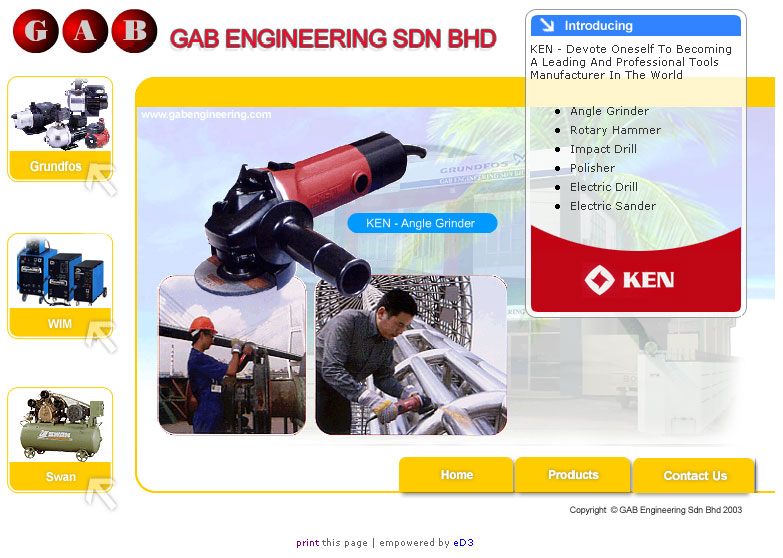
Task: Click the Grundfos pumps thumbnail image
Action: pos(60,114)
